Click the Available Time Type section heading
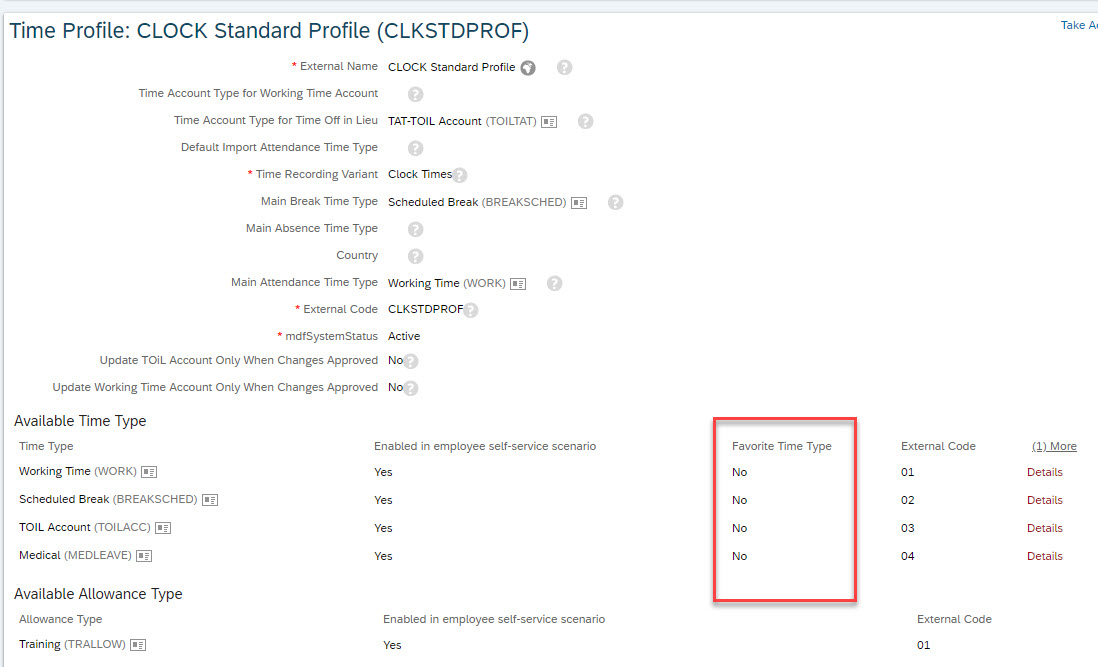Screen dimensions: 1098x667 click(80, 421)
